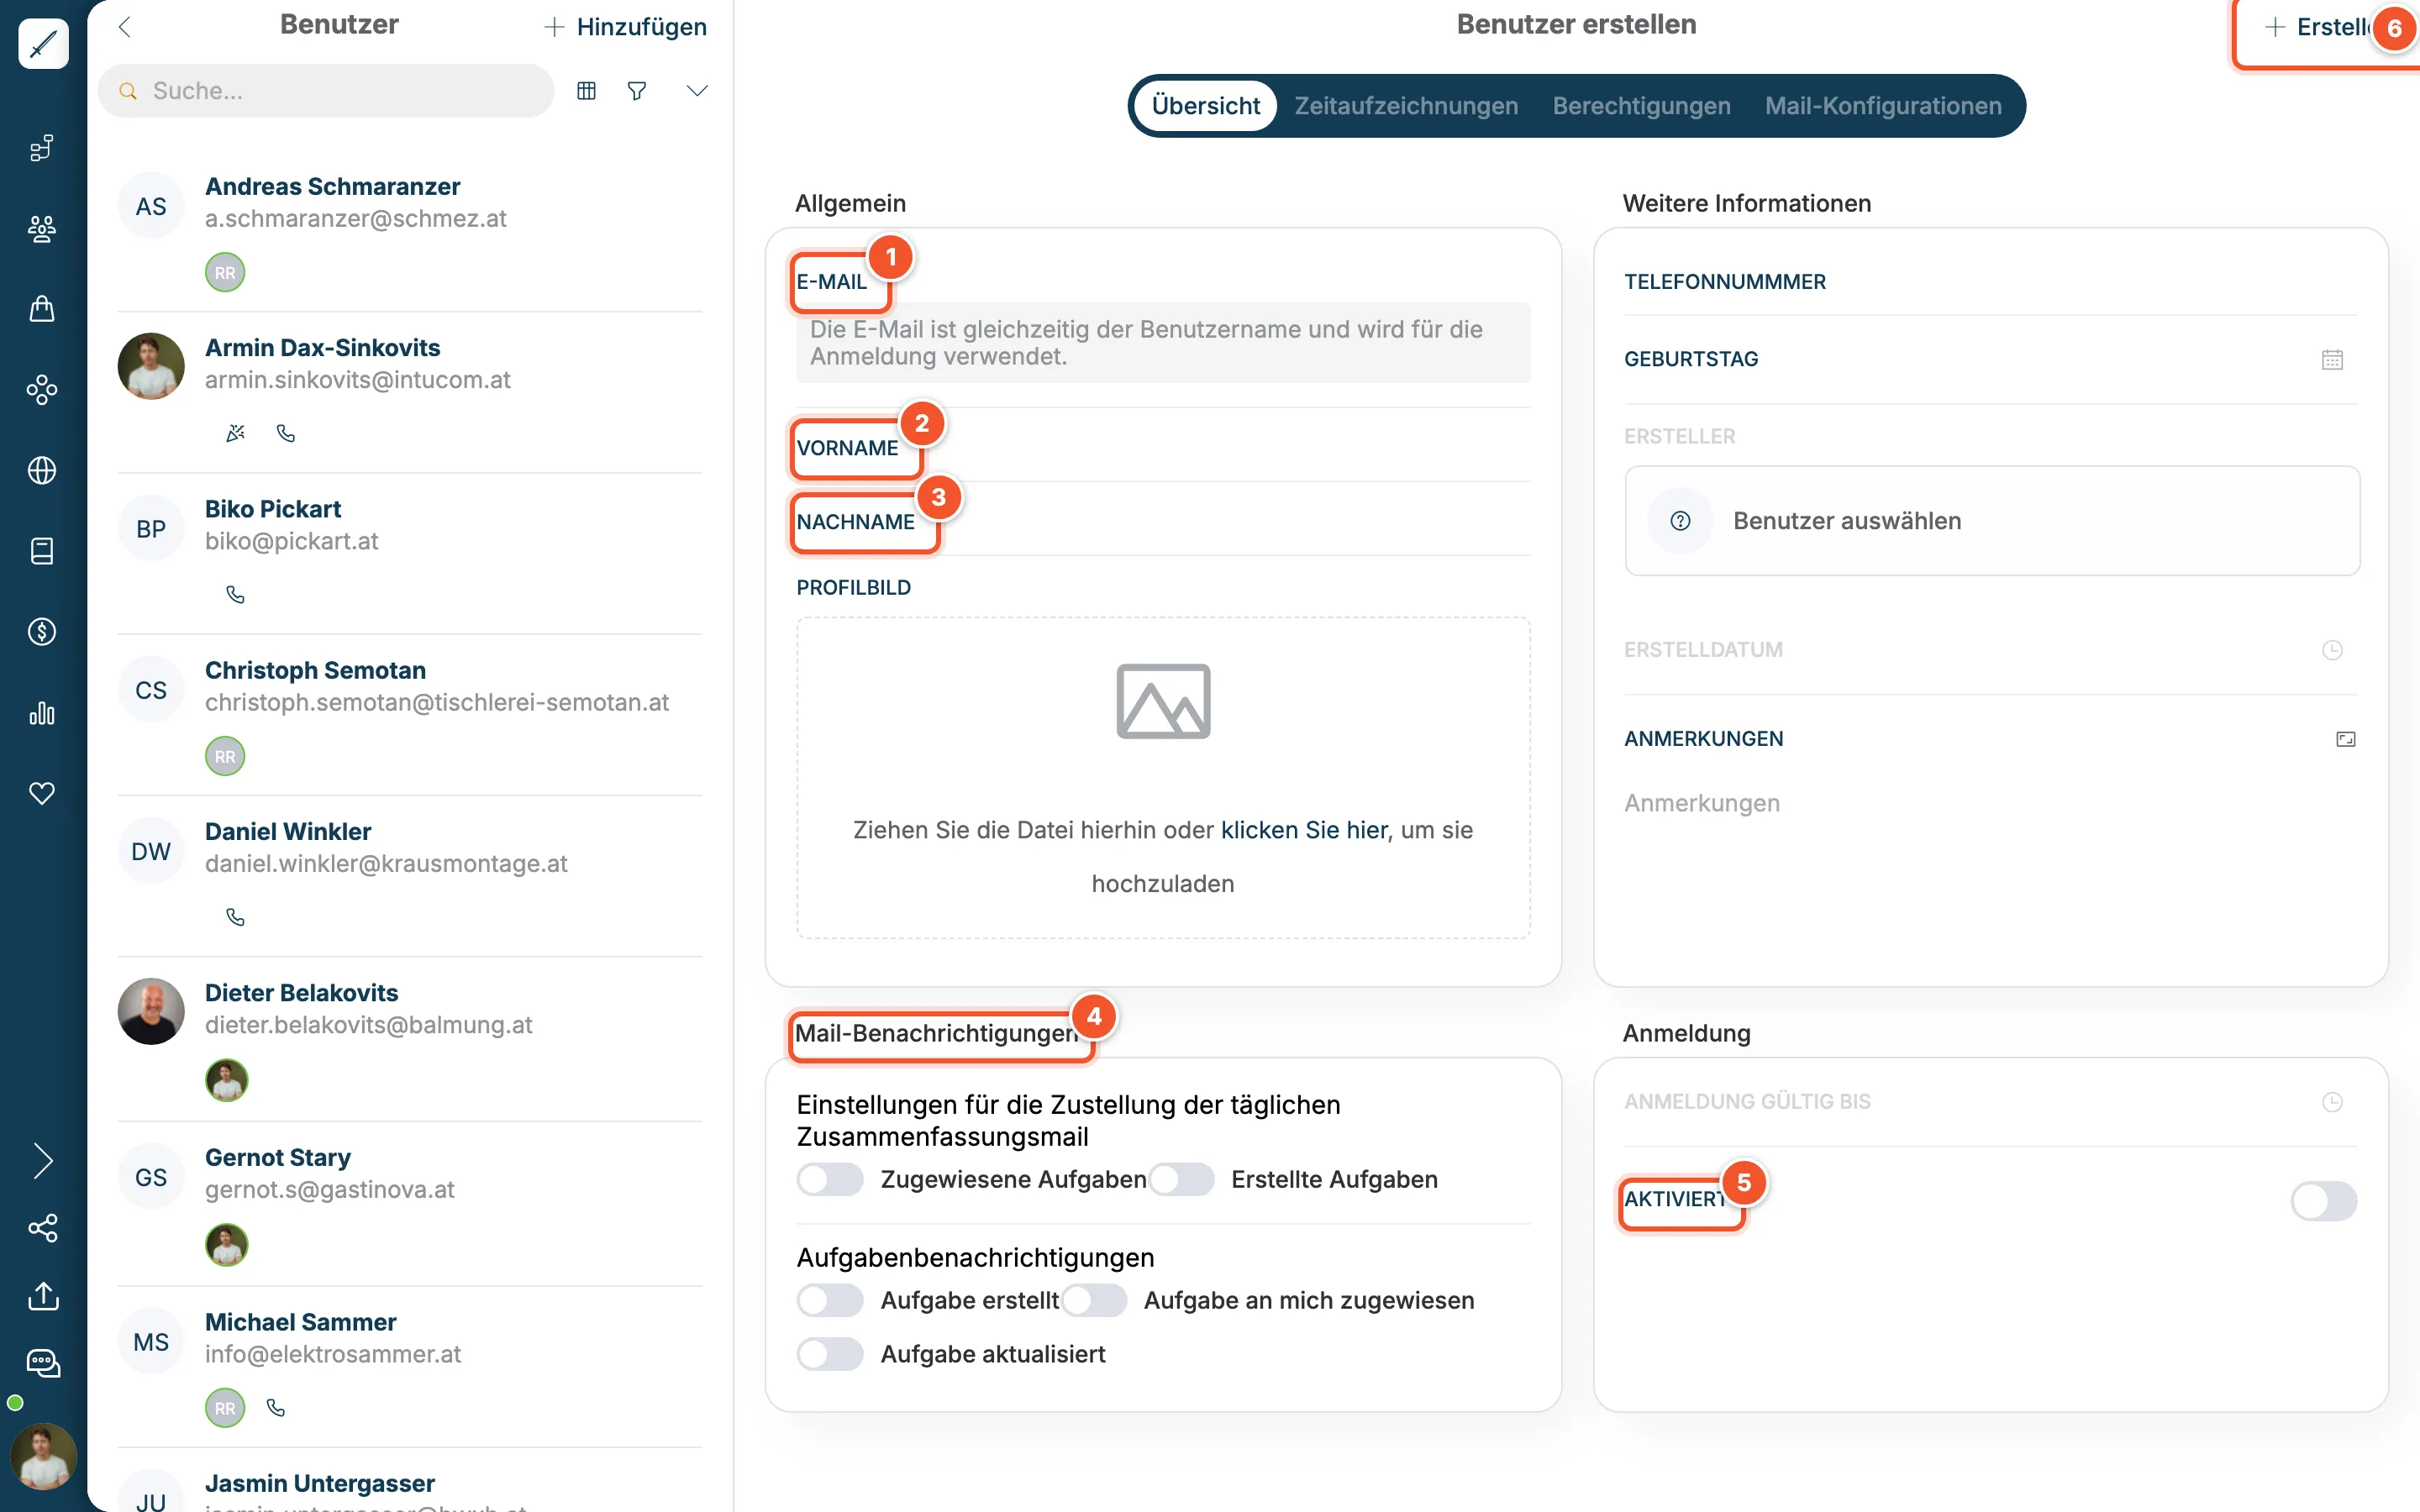
Task: Toggle Aufgabe an mich zugewiesen switch
Action: [x=1094, y=1300]
